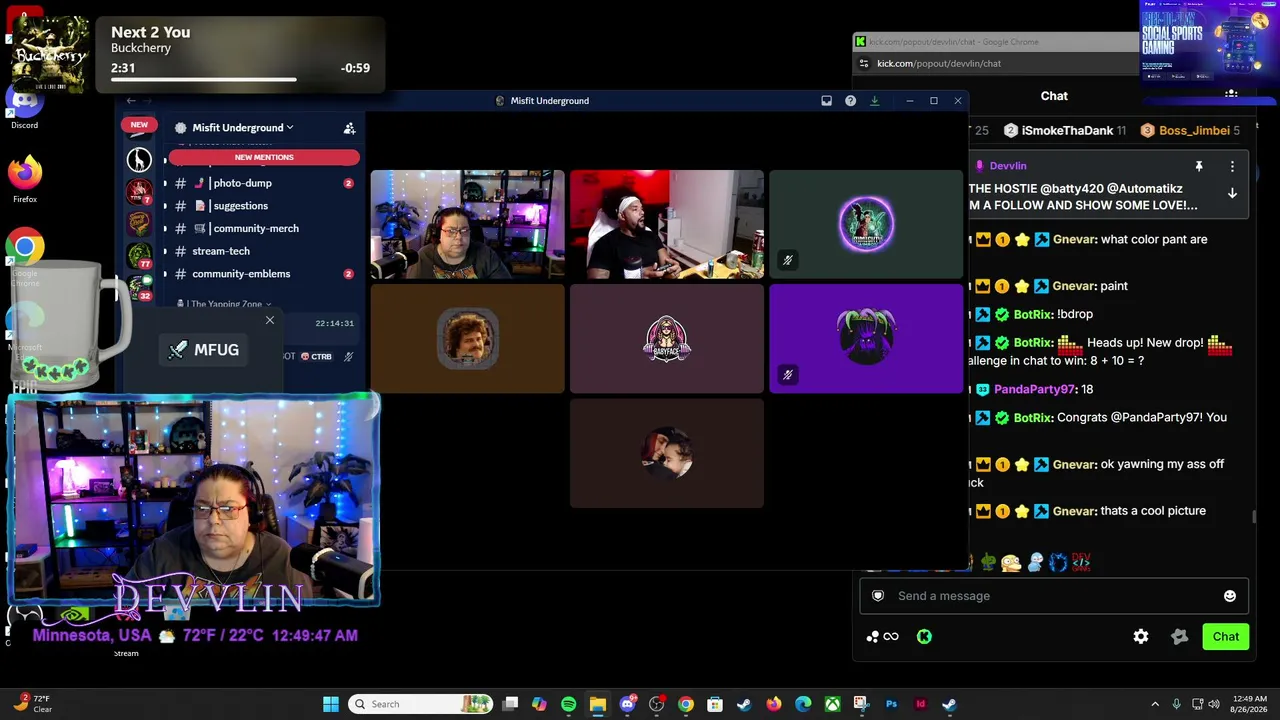The image size is (1280, 720).
Task: Open the emoji picker in Kick chat
Action: [1229, 596]
